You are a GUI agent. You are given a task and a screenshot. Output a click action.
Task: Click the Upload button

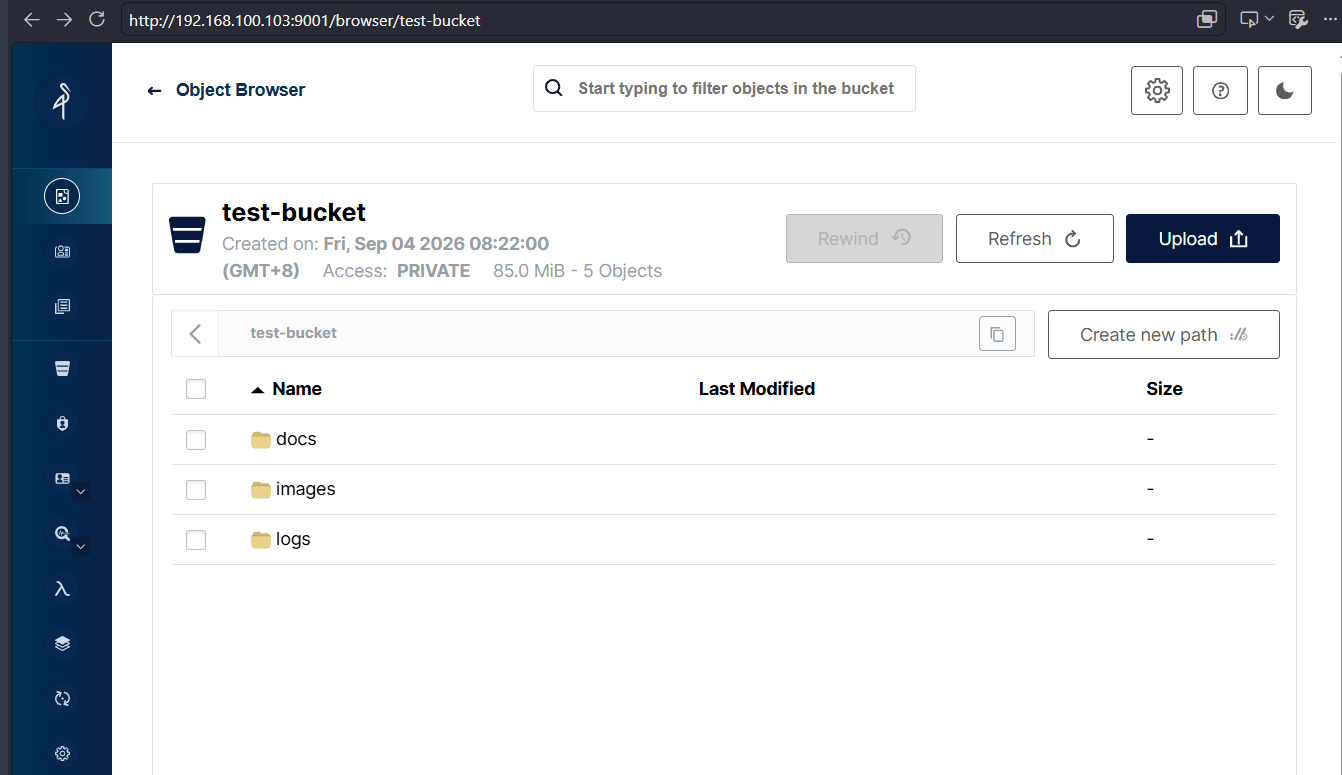point(1203,238)
